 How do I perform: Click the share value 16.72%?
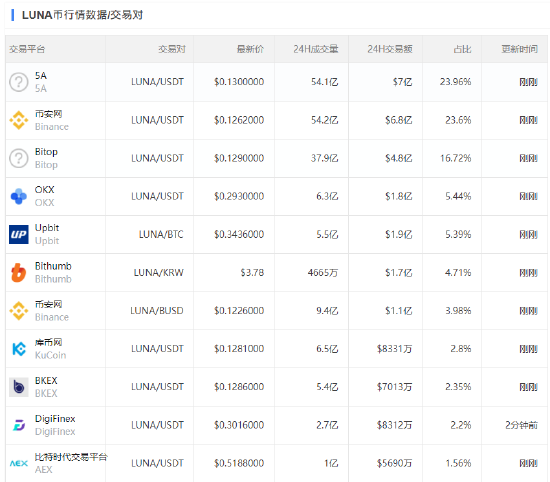click(456, 158)
